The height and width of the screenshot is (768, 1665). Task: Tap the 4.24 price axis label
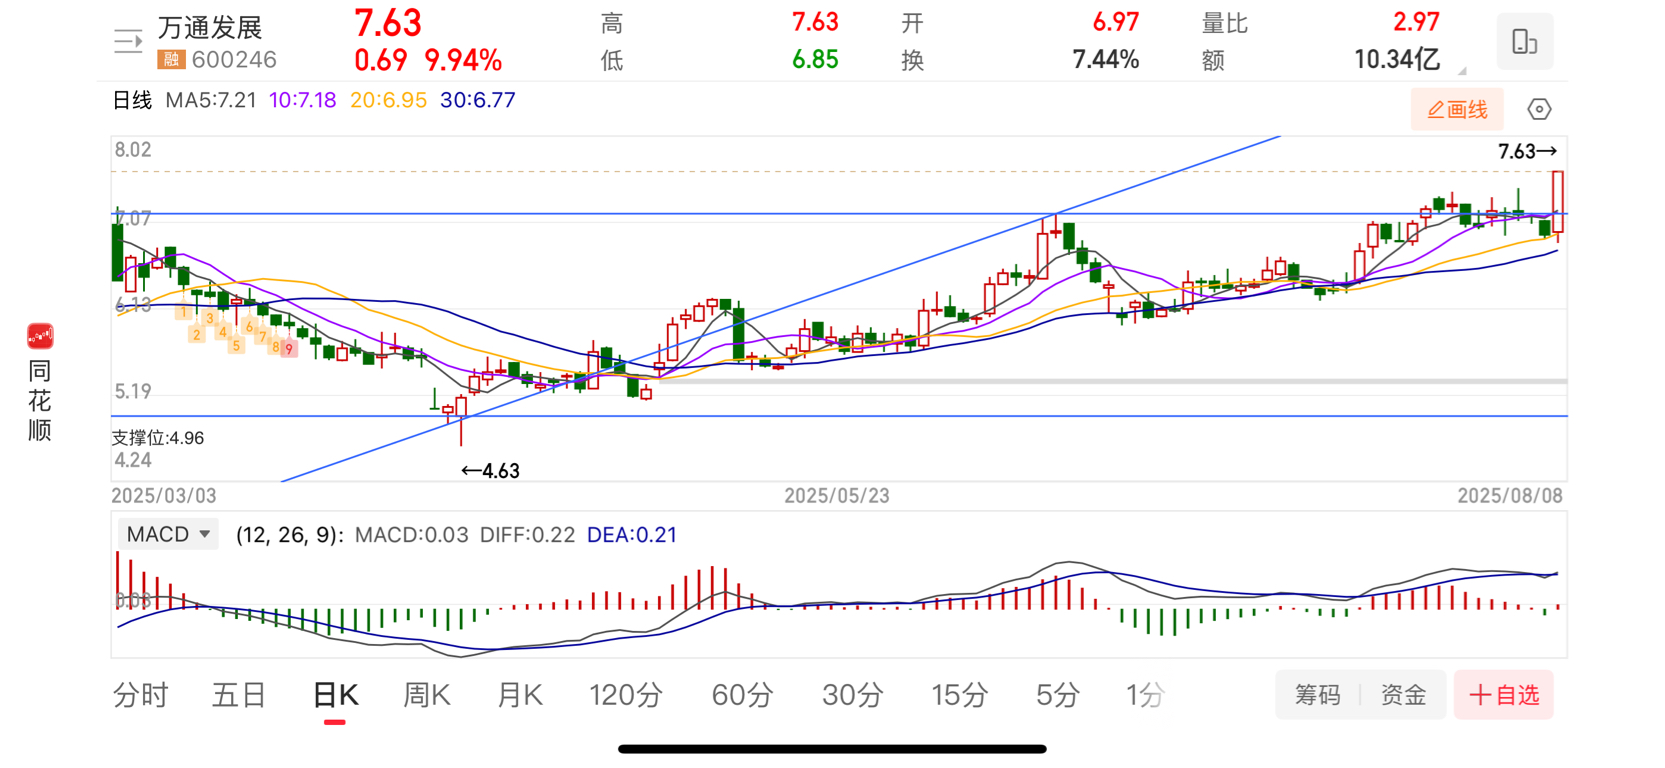coord(133,460)
